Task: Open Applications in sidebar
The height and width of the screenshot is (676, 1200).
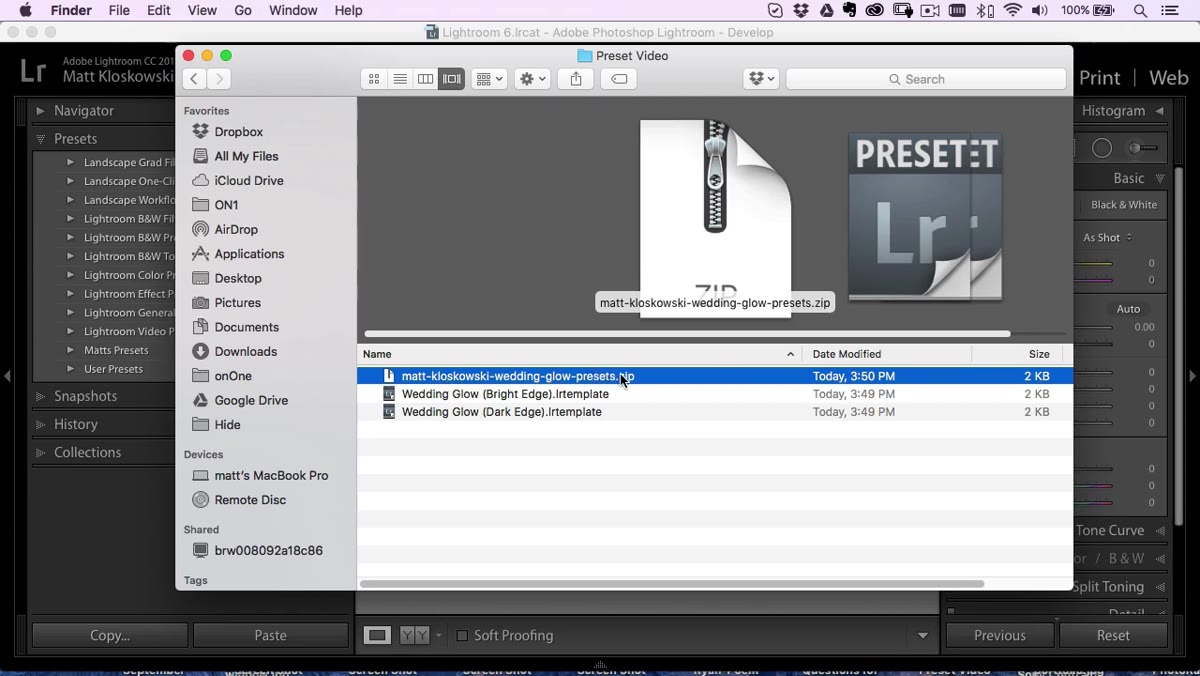Action: pyautogui.click(x=249, y=254)
